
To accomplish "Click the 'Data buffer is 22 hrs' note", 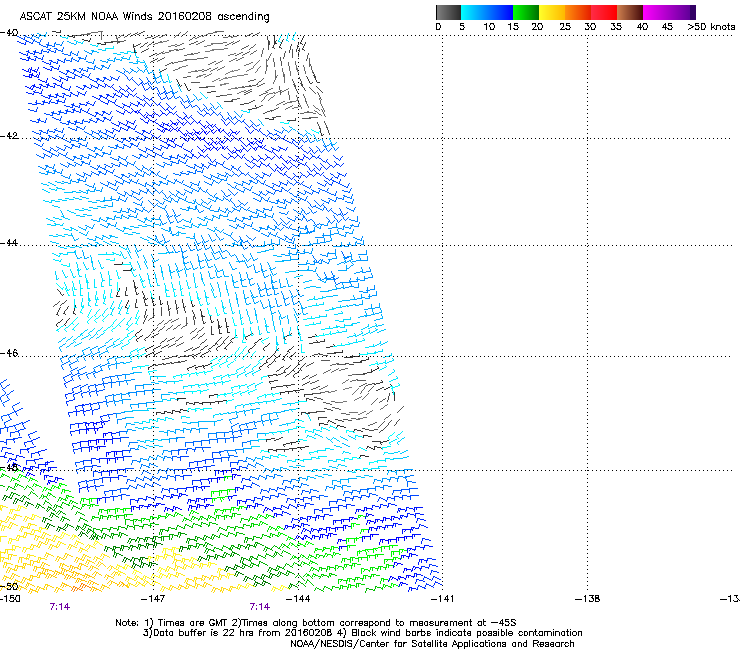I will coord(362,633).
